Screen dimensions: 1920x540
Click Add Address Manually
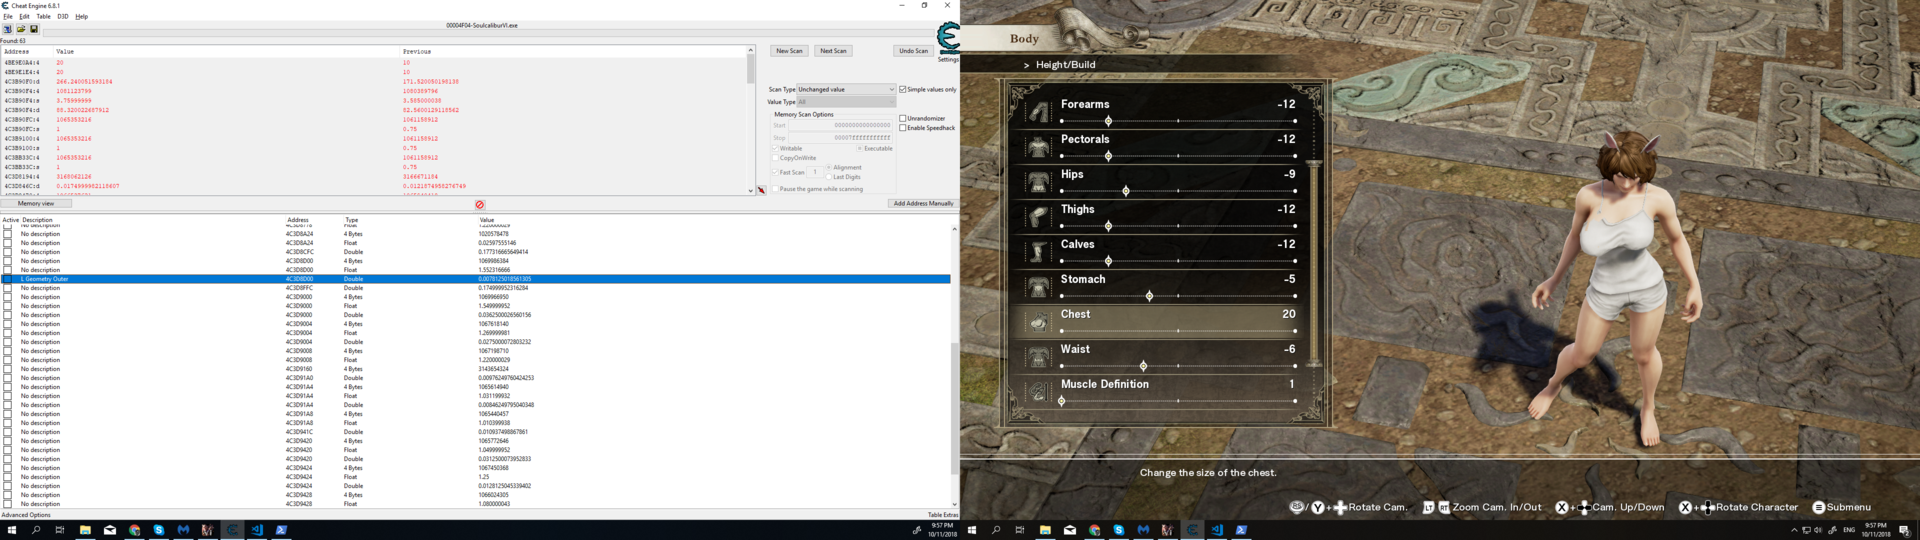pos(923,204)
